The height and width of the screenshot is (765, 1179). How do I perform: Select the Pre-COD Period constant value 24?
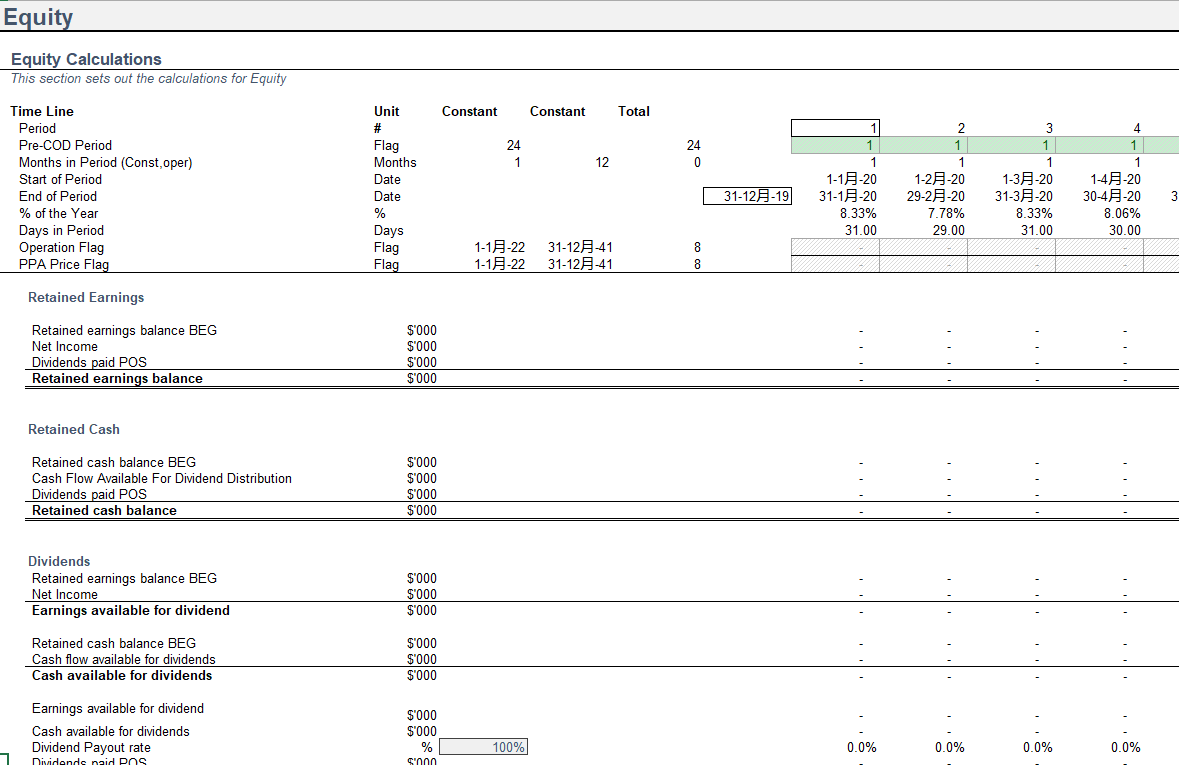click(513, 145)
